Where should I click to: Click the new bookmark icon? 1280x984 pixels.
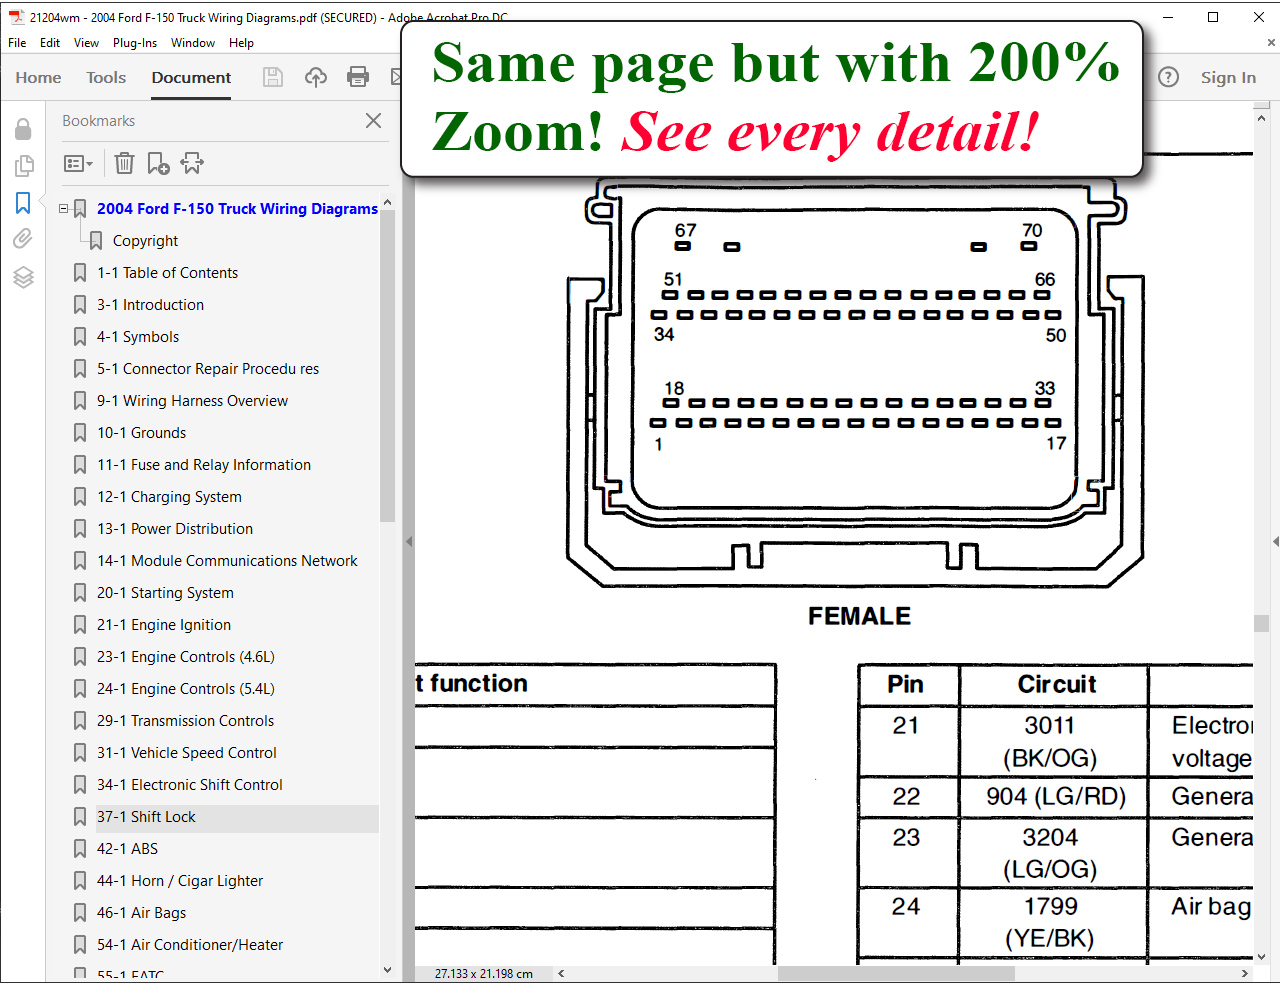click(158, 163)
